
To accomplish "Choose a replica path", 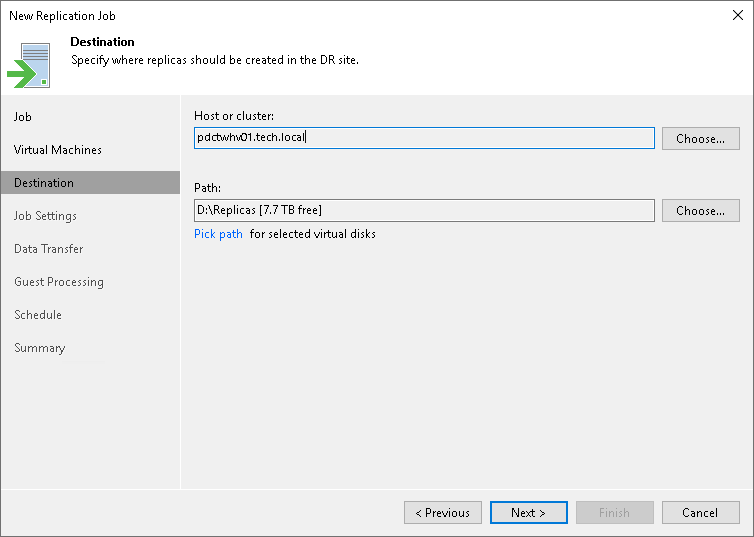I will click(x=700, y=210).
